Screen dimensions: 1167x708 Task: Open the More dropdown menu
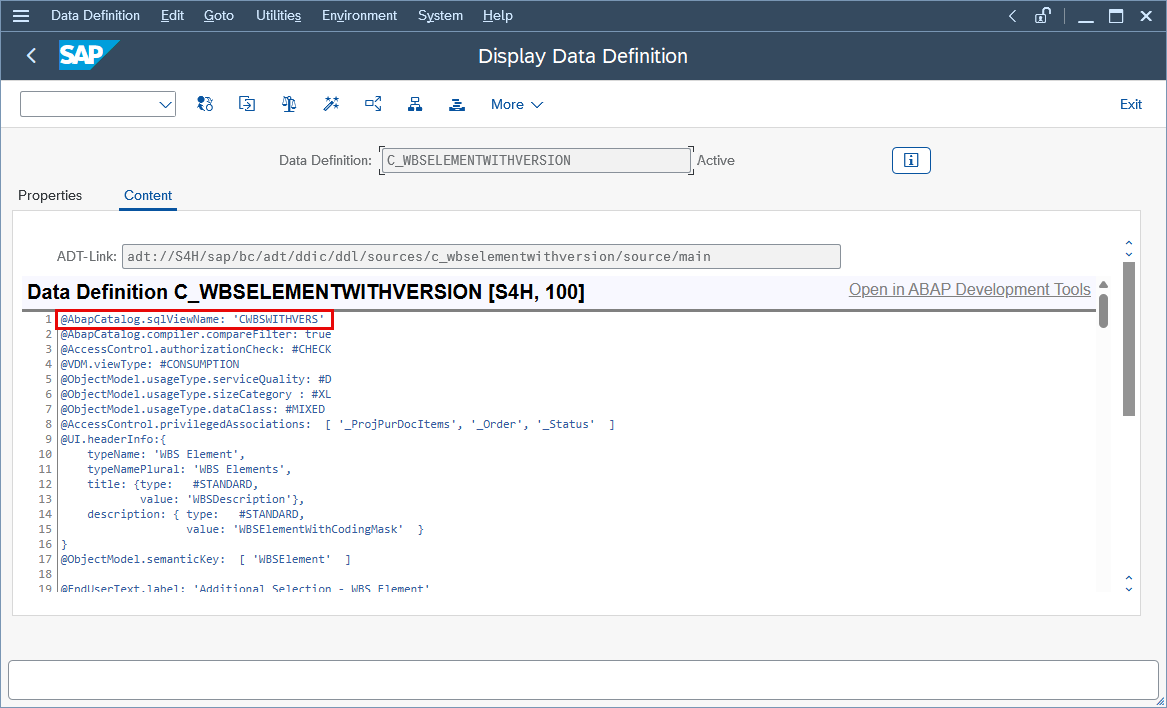click(x=516, y=104)
